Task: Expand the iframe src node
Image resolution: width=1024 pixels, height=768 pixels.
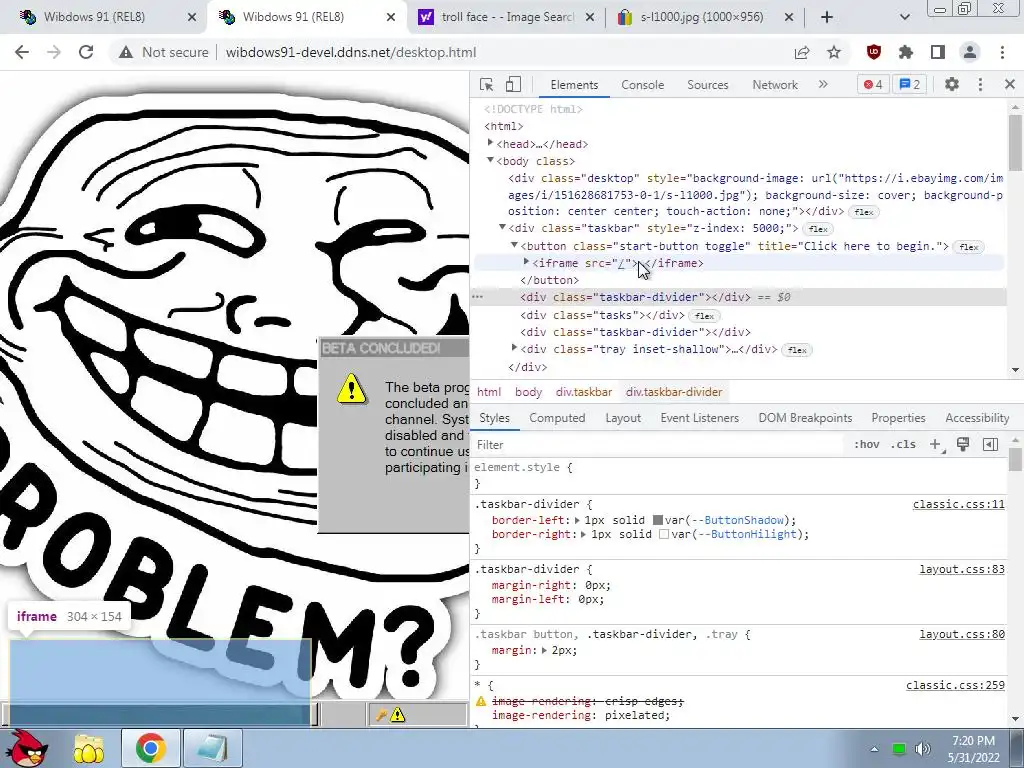Action: [x=526, y=262]
